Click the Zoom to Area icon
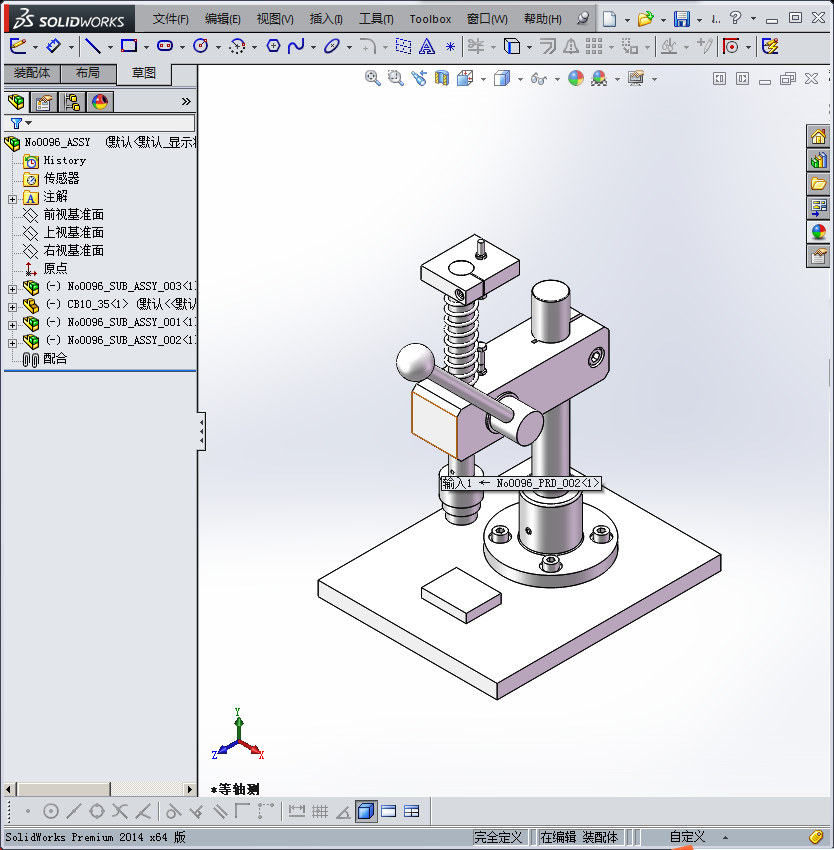Image resolution: width=834 pixels, height=850 pixels. [395, 79]
